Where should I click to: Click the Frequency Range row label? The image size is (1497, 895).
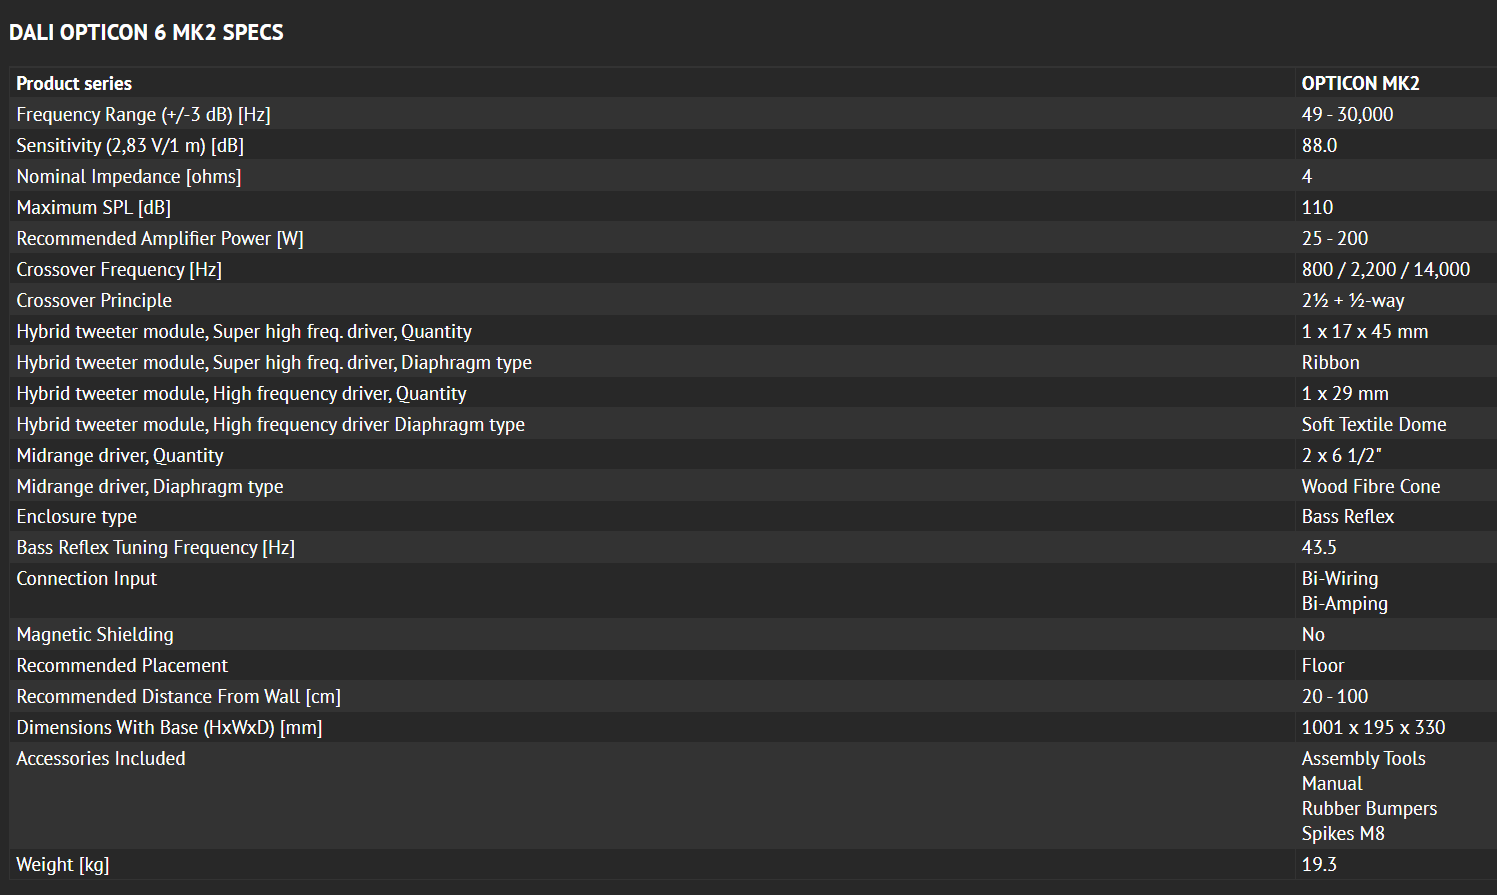pyautogui.click(x=143, y=115)
